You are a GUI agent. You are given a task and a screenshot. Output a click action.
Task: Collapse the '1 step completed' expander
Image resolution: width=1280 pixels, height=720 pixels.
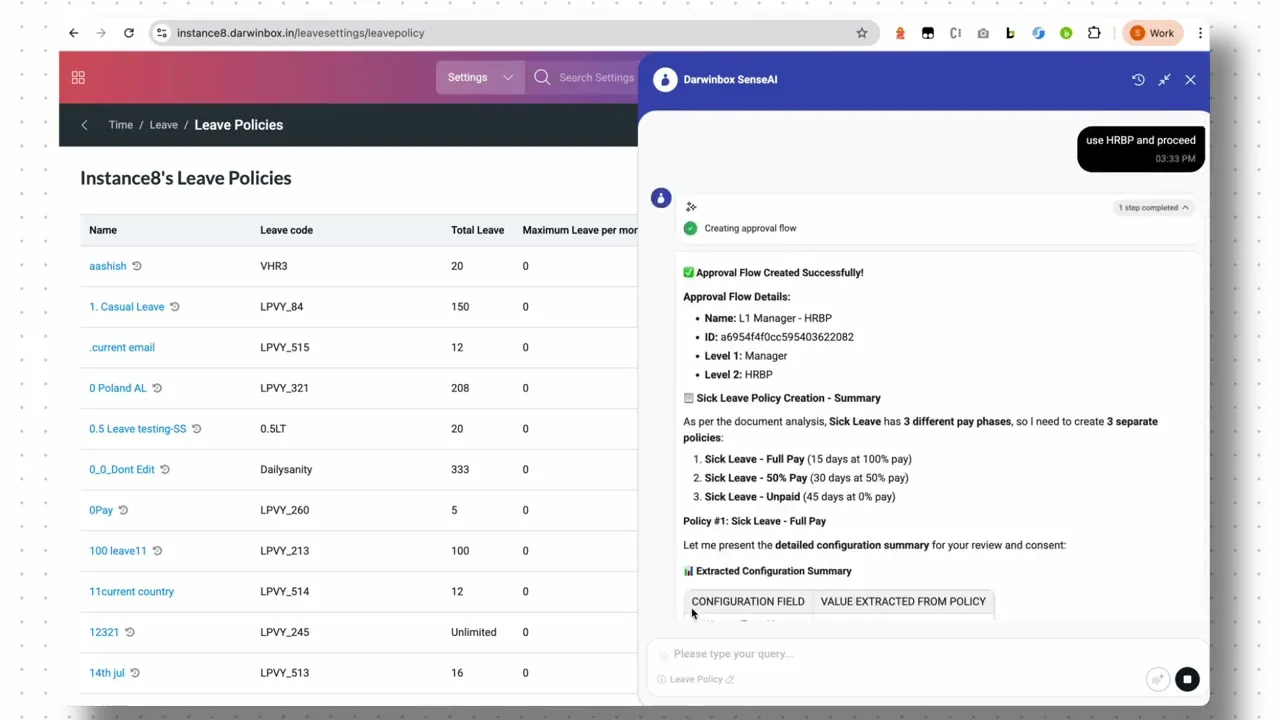1153,208
